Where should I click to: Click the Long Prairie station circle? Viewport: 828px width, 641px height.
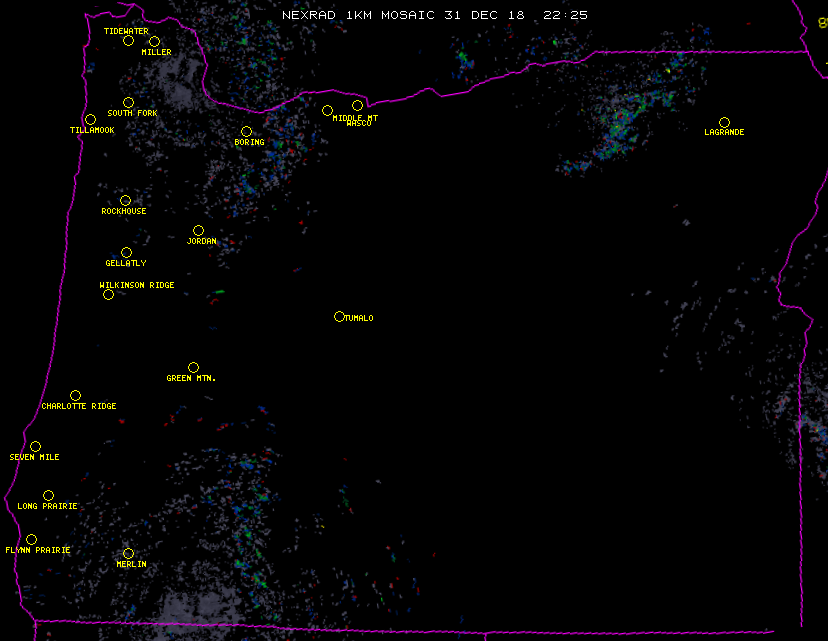pyautogui.click(x=48, y=496)
